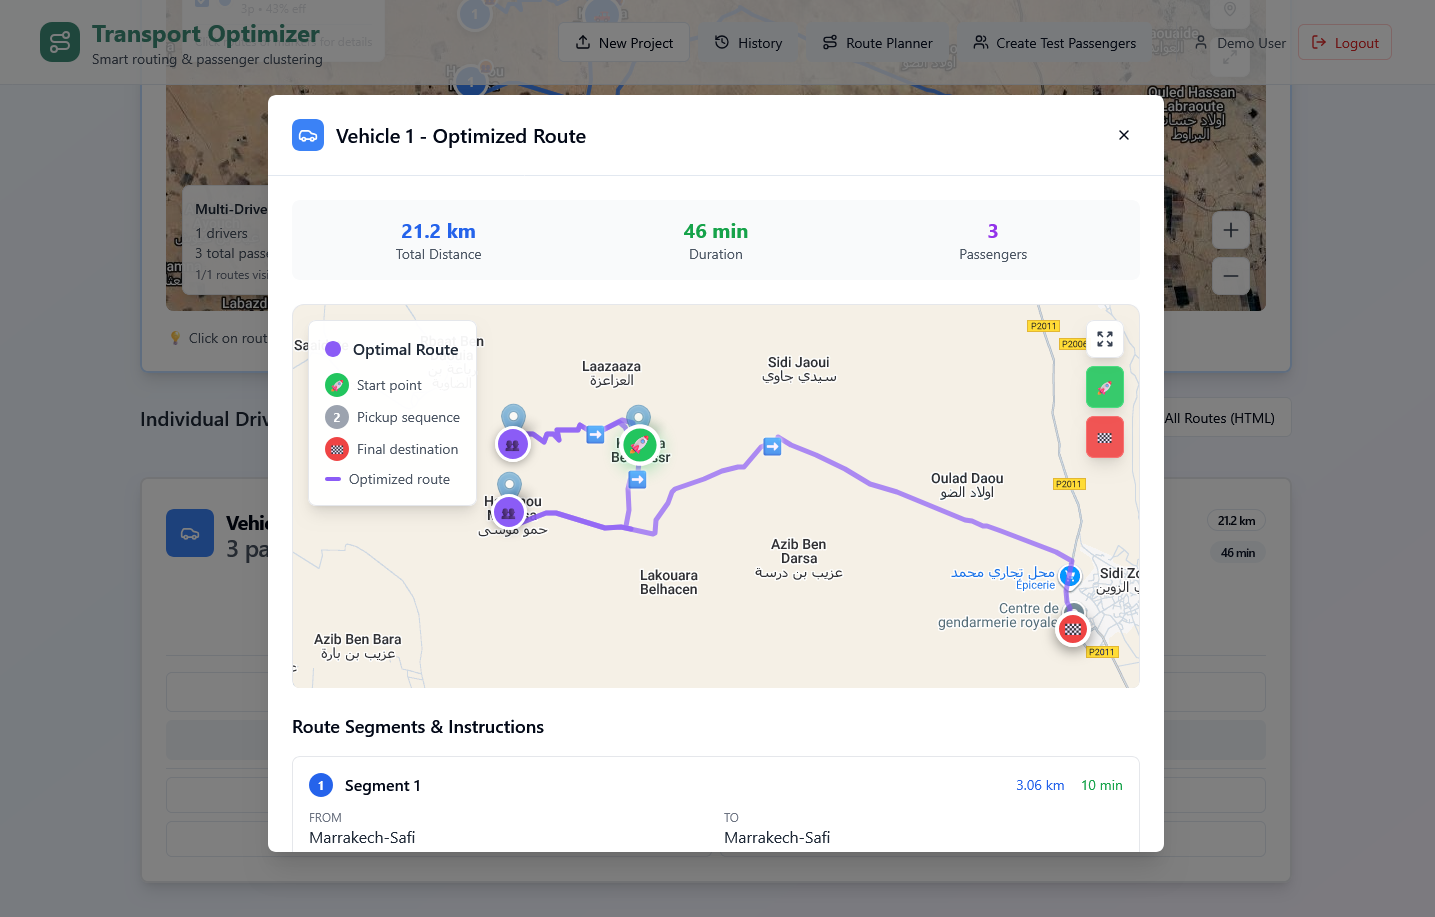Close the Vehicle 1 route dialog
Image resolution: width=1435 pixels, height=917 pixels.
pos(1123,135)
